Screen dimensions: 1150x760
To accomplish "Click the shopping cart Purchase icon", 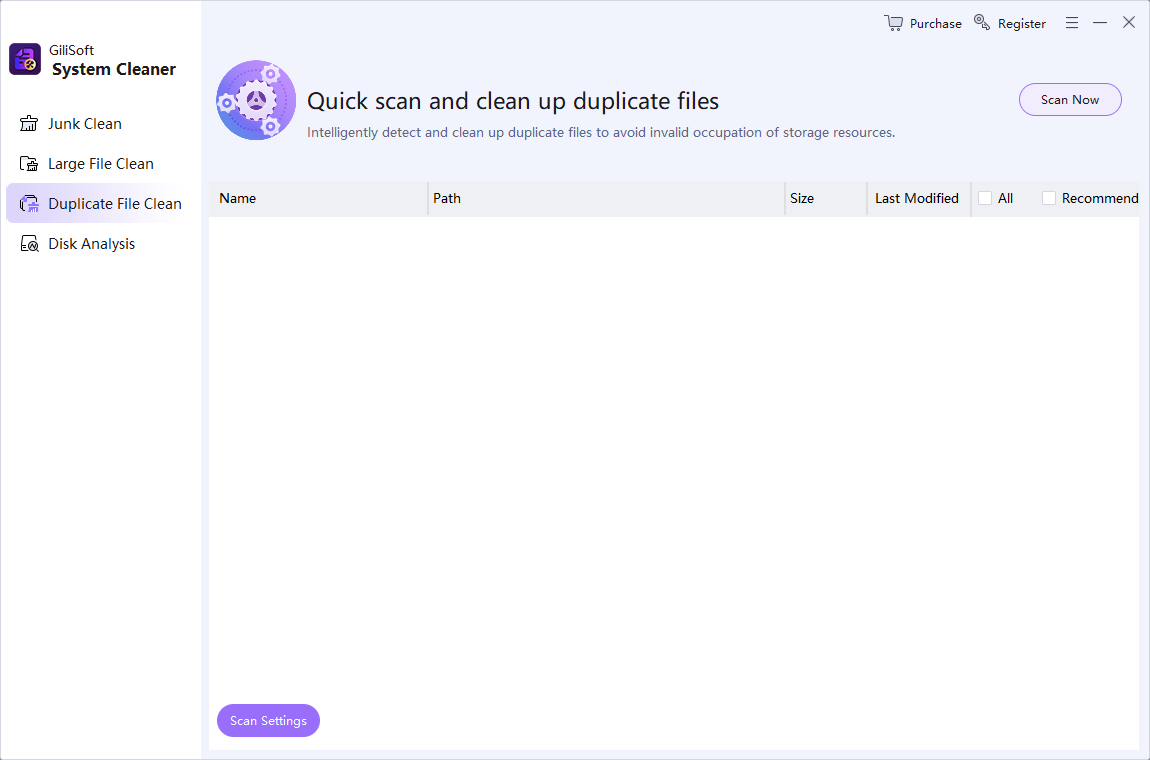I will (893, 23).
